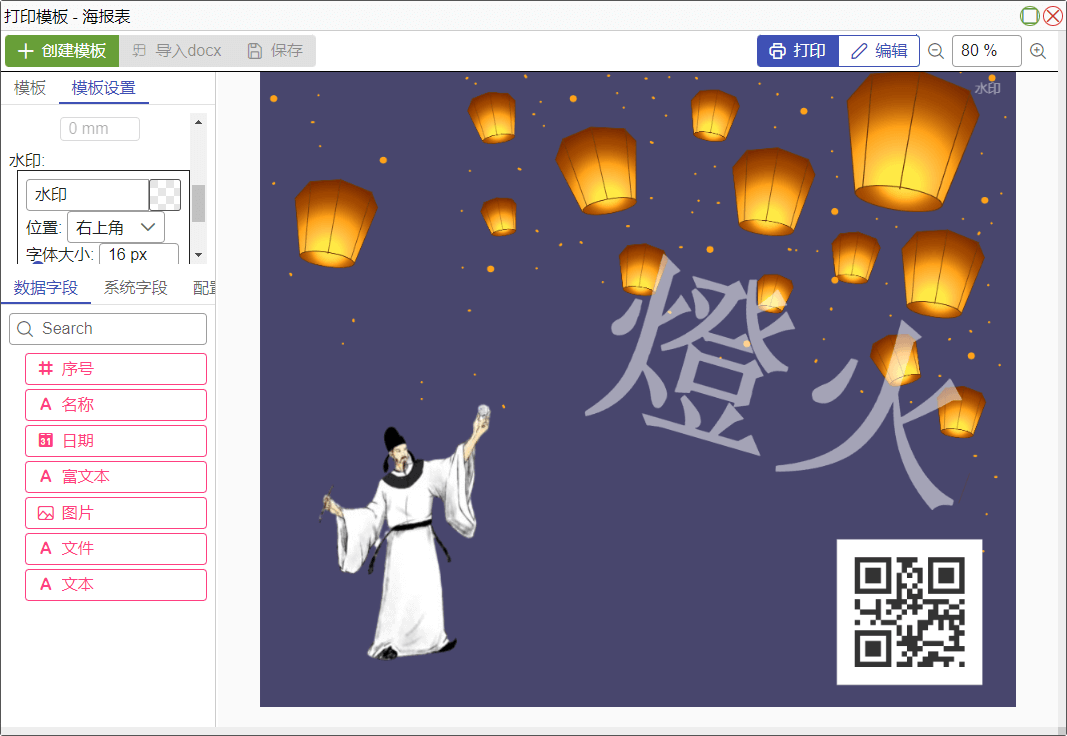Image resolution: width=1067 pixels, height=736 pixels.
Task: Click the 80 % zoom level box
Action: [986, 51]
